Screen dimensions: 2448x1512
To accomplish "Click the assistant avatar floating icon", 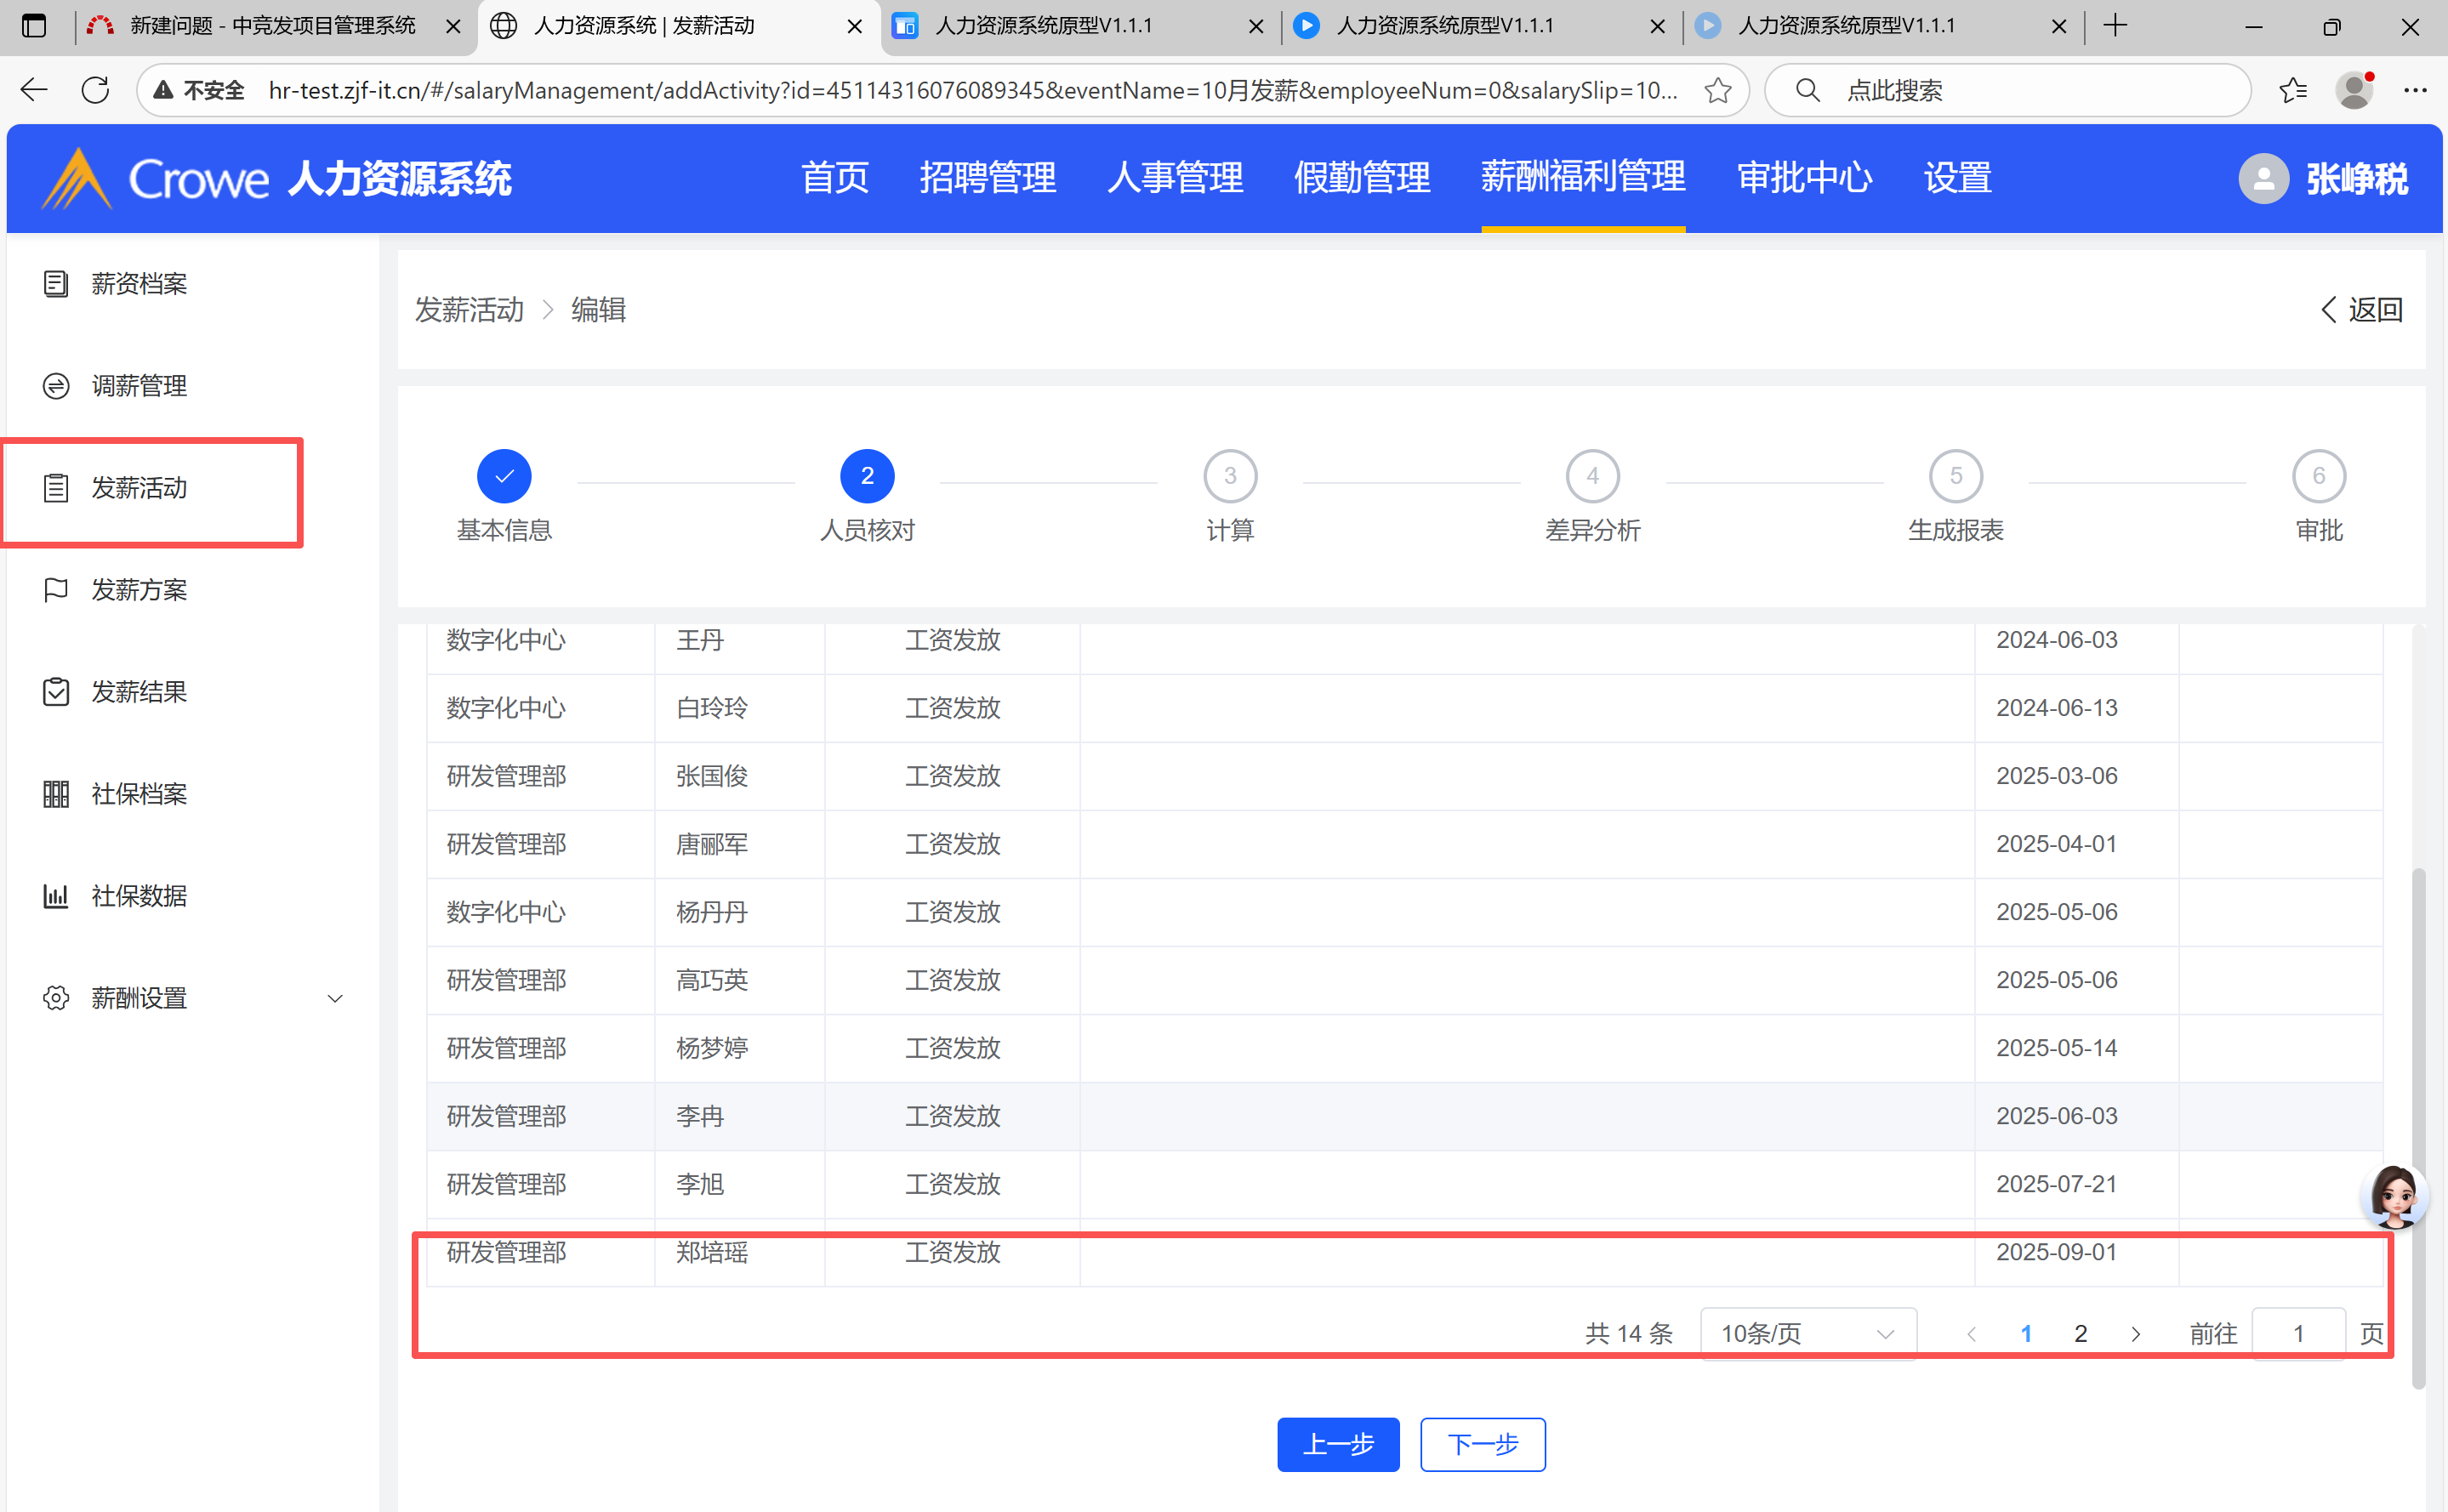I will (2394, 1196).
